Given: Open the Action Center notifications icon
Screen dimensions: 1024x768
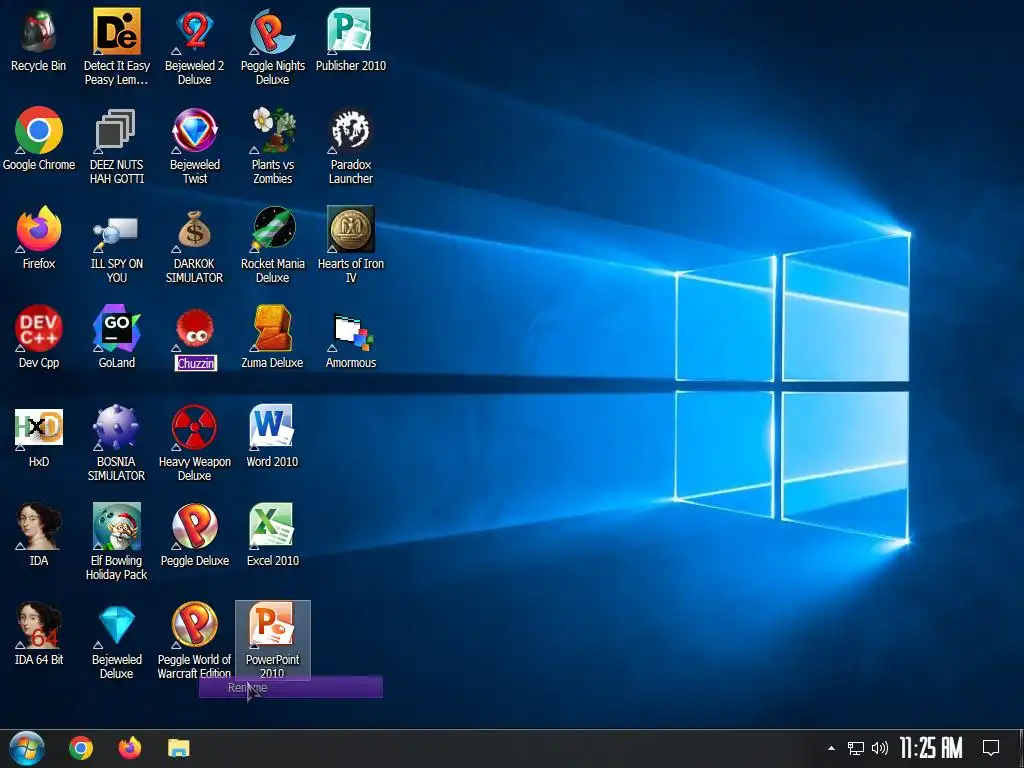Looking at the screenshot, I should point(991,748).
